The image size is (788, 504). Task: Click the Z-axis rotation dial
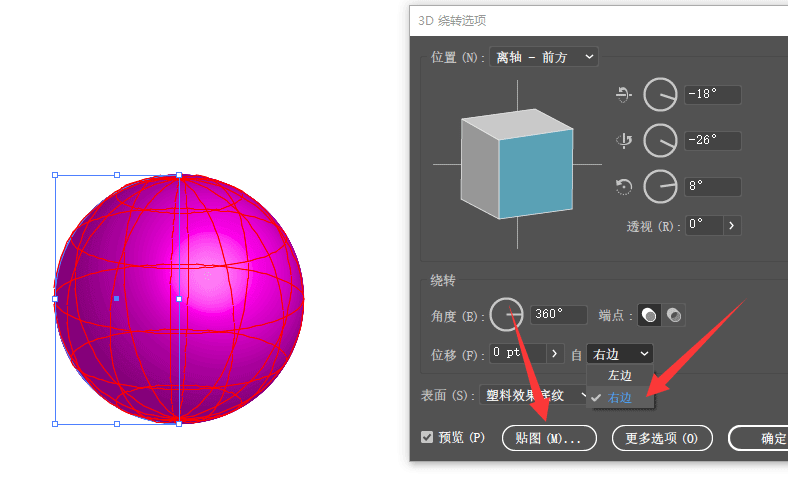660,186
